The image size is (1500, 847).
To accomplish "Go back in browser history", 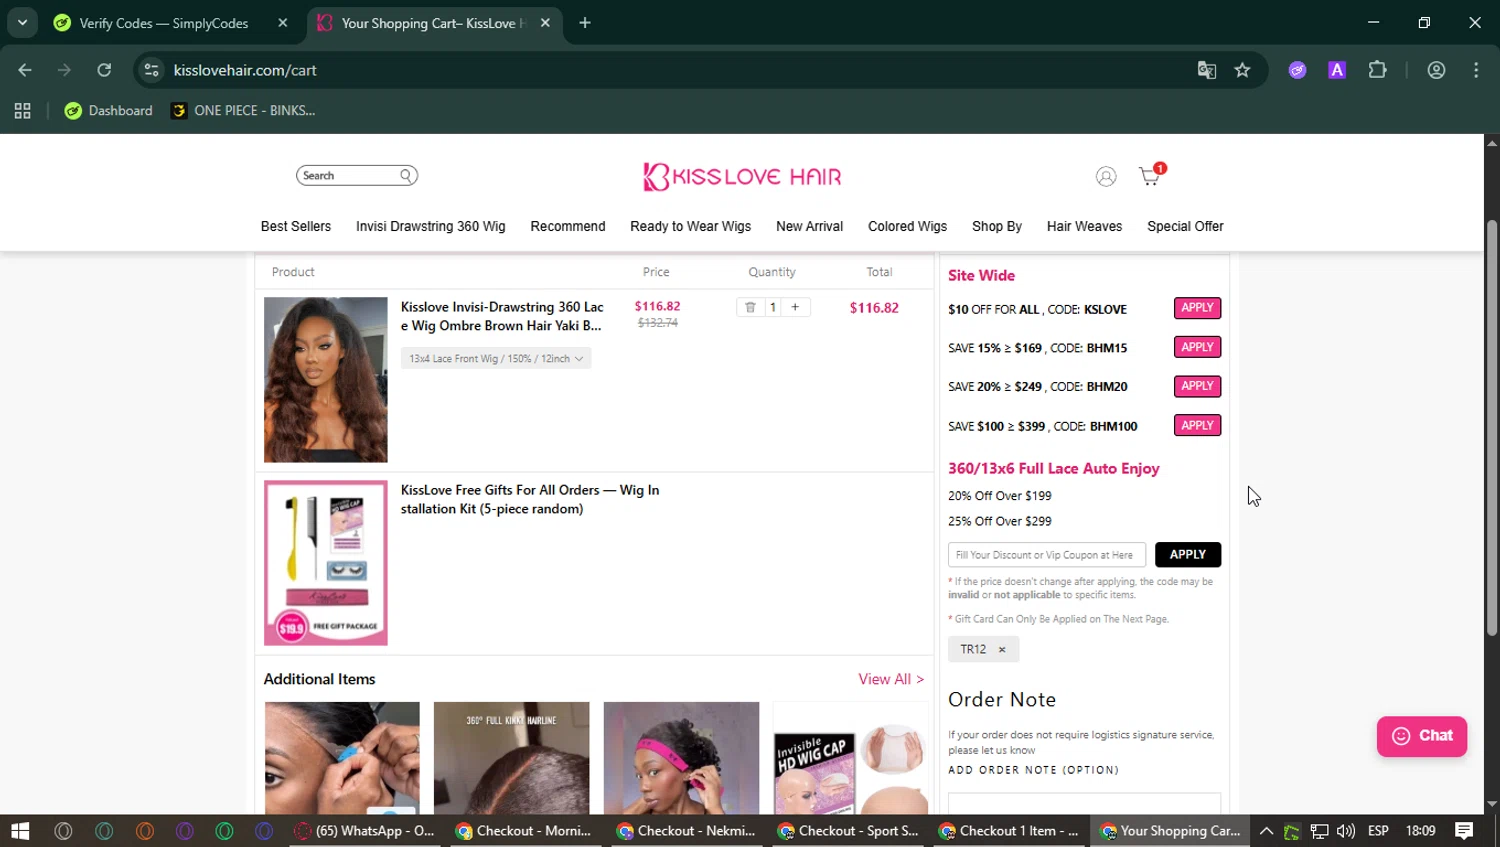I will [x=25, y=70].
